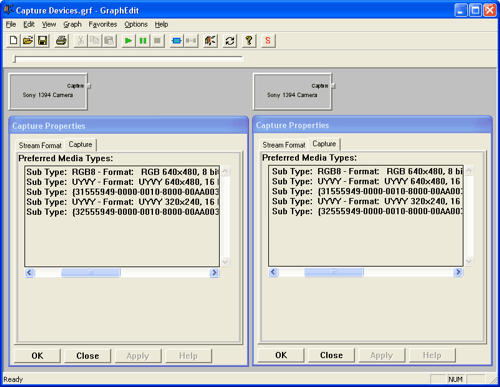Viewport: 500px width, 387px height.
Task: Stop the graph with the stop button
Action: point(157,41)
